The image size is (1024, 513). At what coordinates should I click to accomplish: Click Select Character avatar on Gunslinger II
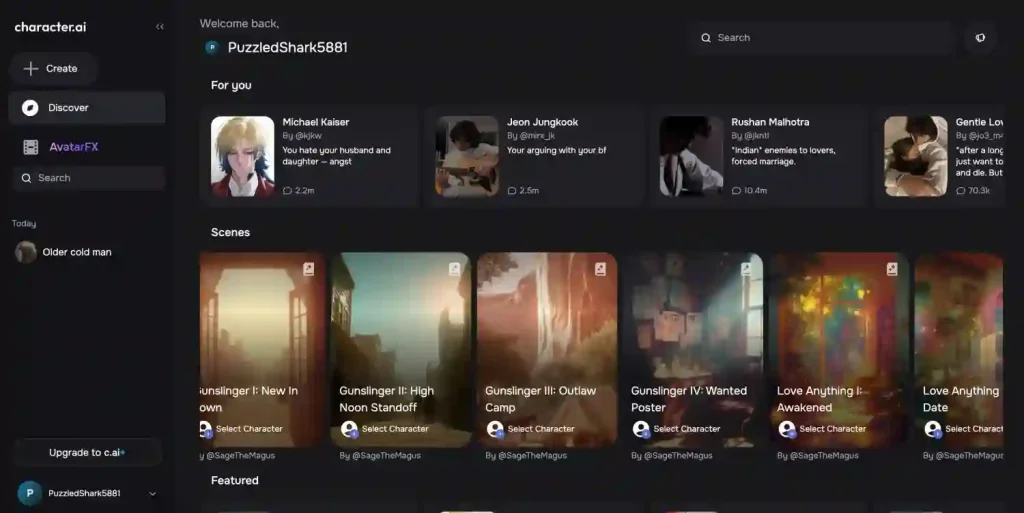click(349, 429)
